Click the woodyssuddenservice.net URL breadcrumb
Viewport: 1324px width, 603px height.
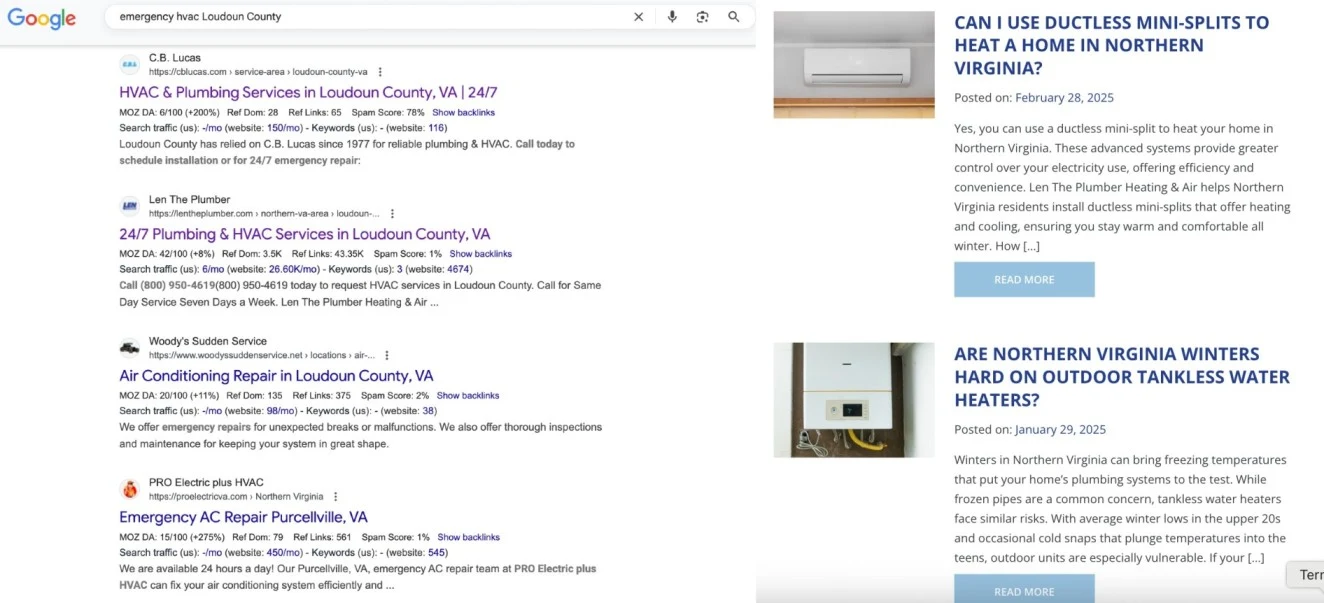262,355
